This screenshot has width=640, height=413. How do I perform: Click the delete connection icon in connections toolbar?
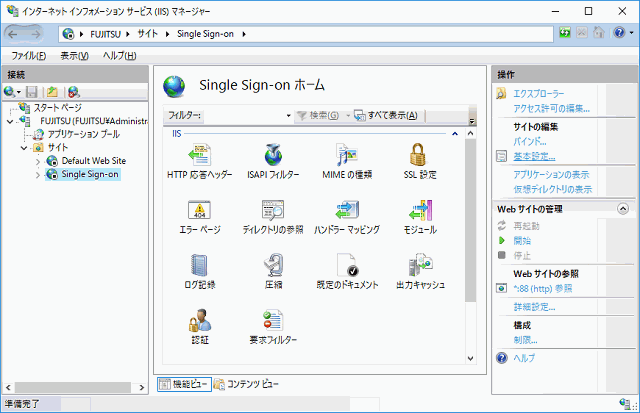tap(73, 92)
